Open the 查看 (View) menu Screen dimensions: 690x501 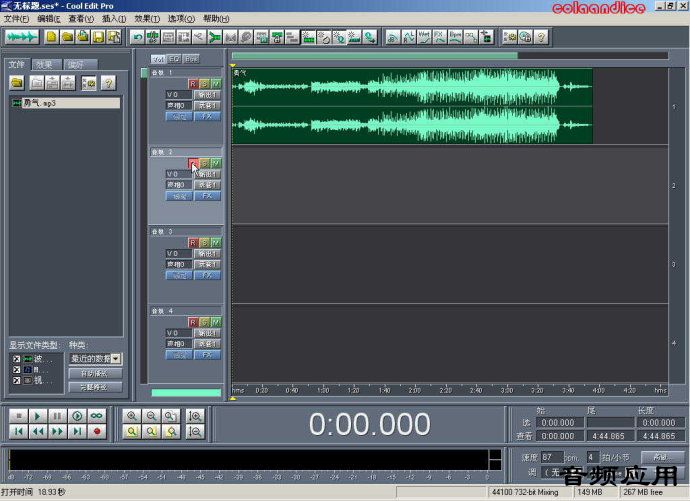pyautogui.click(x=81, y=19)
